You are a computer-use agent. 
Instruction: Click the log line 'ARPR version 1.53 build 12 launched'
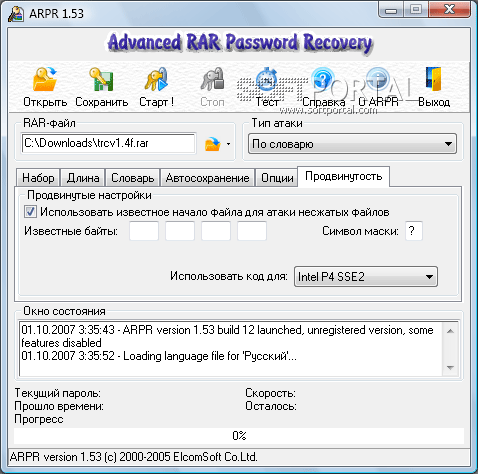227,336
